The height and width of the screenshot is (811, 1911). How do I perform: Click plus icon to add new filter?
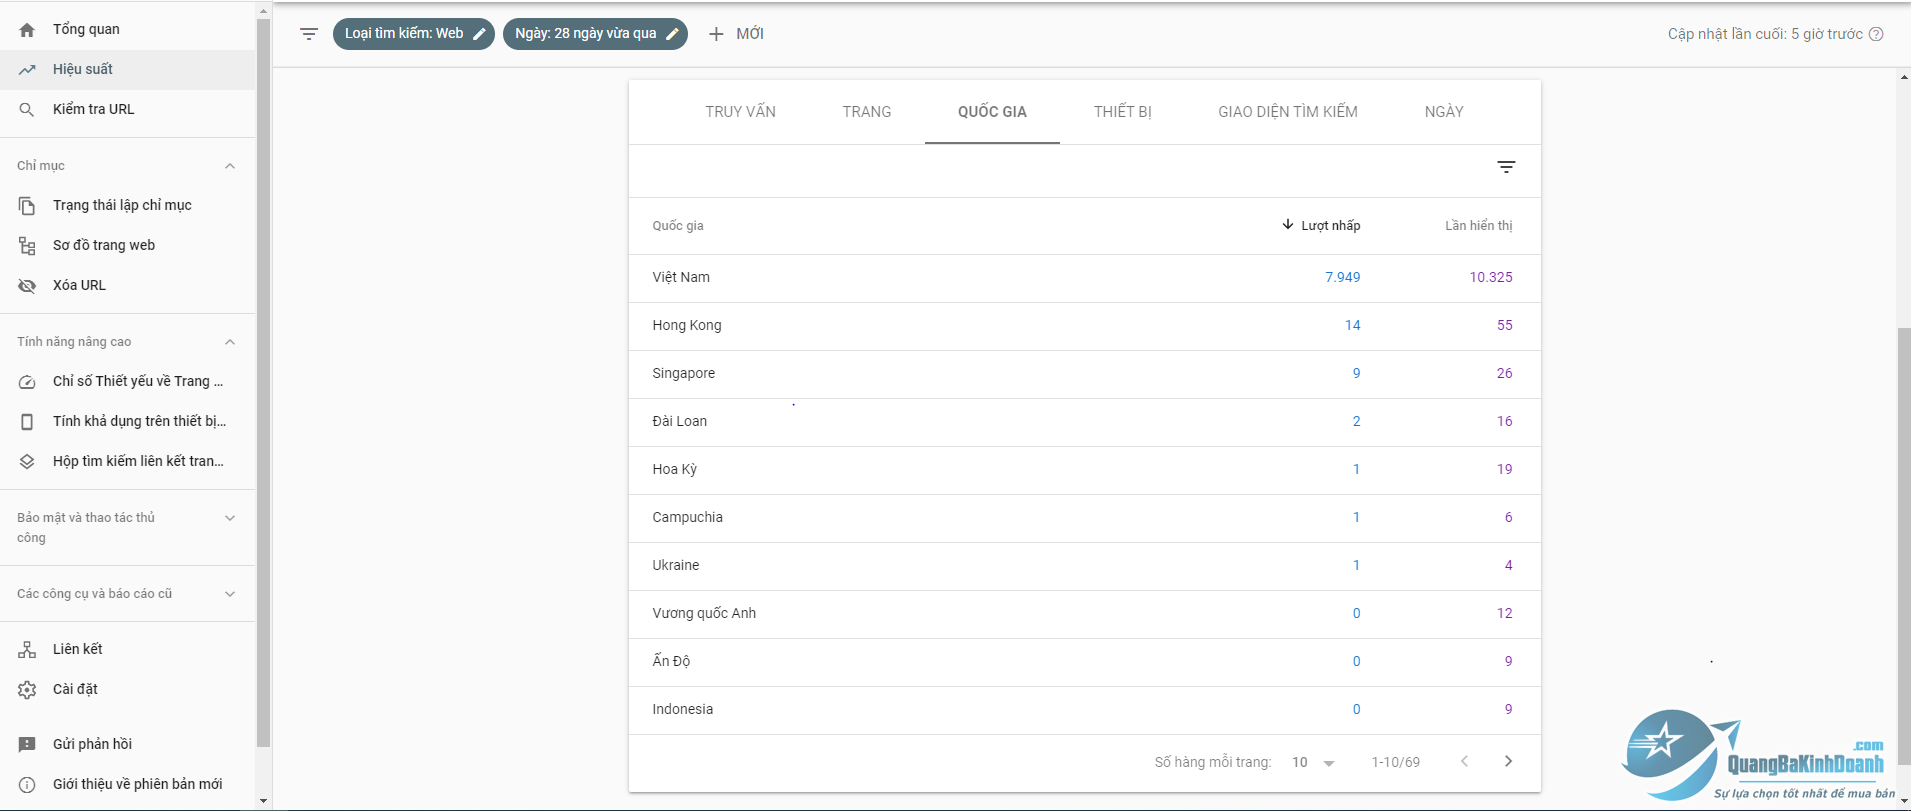coord(716,34)
